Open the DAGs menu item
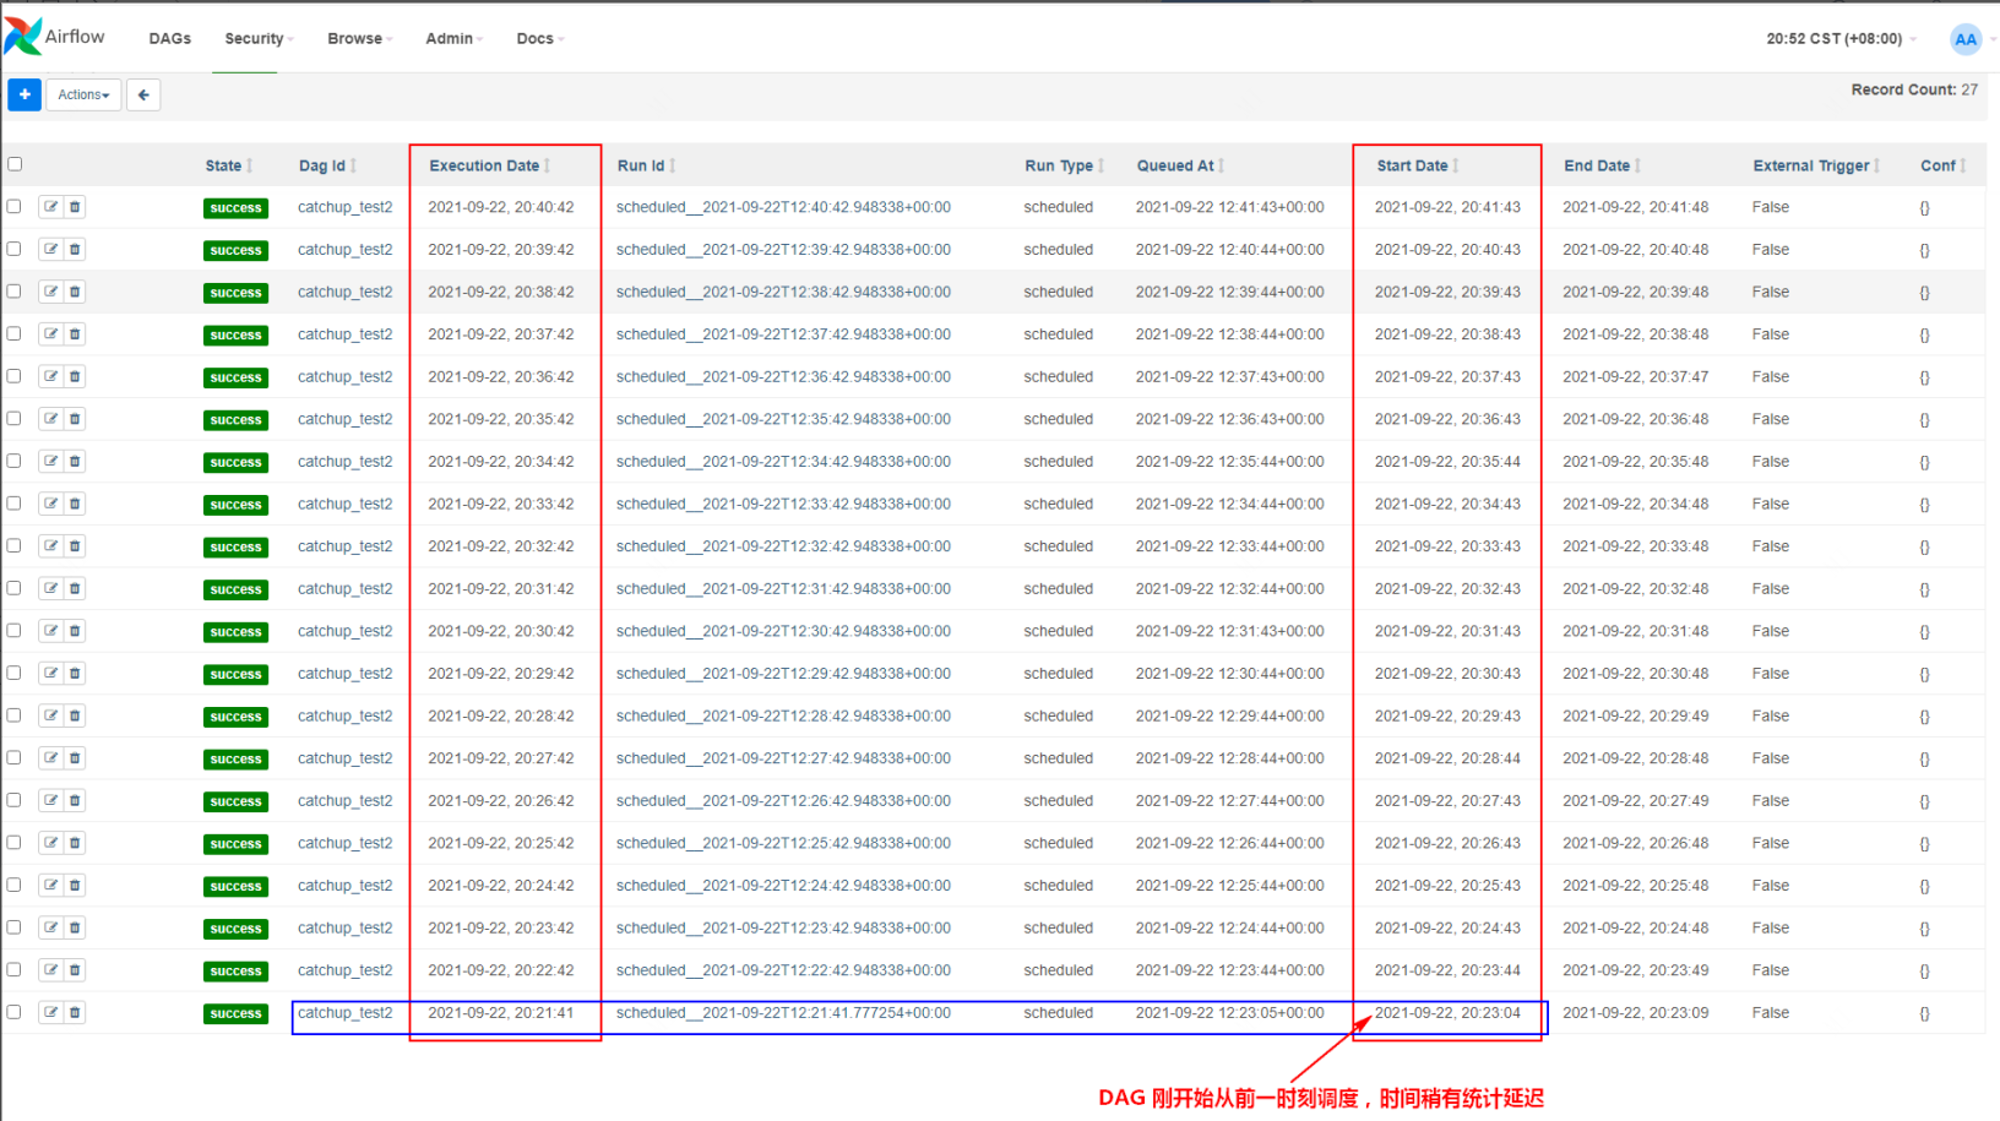The image size is (2000, 1121). tap(170, 38)
